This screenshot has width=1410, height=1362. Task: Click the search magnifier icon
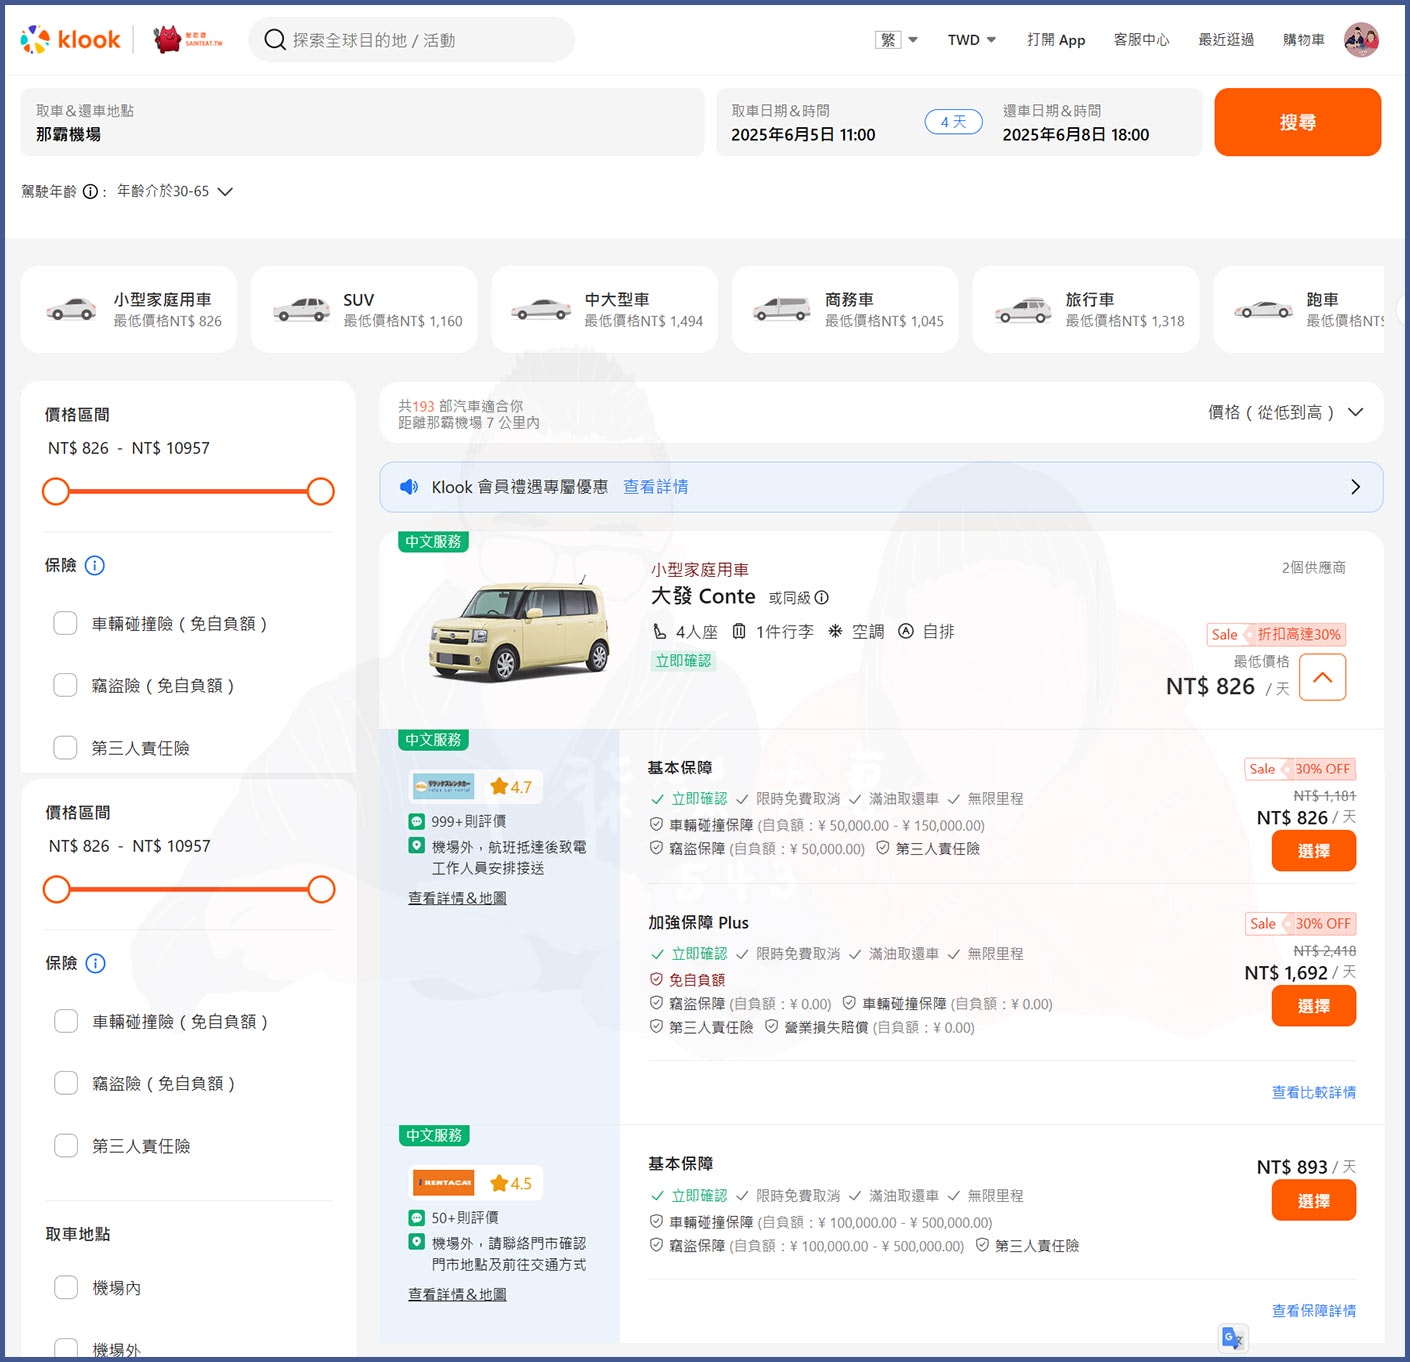click(274, 39)
